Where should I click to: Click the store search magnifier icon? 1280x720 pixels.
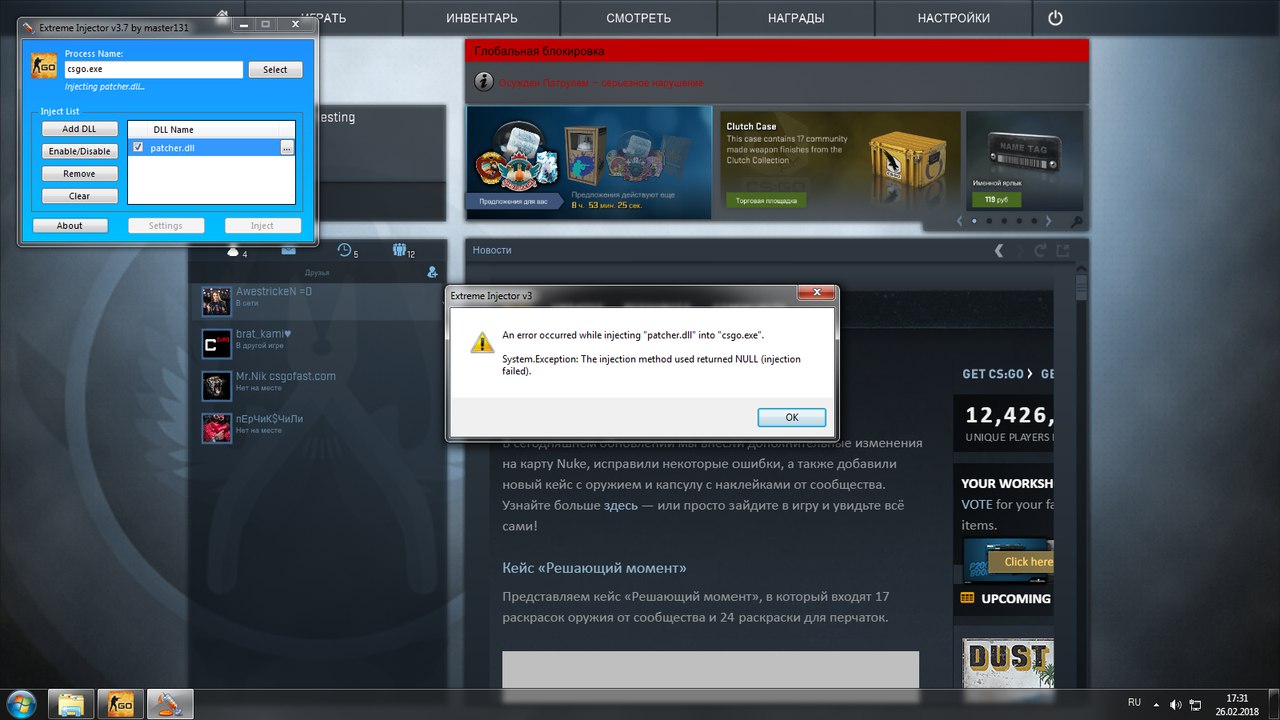coord(1076,221)
